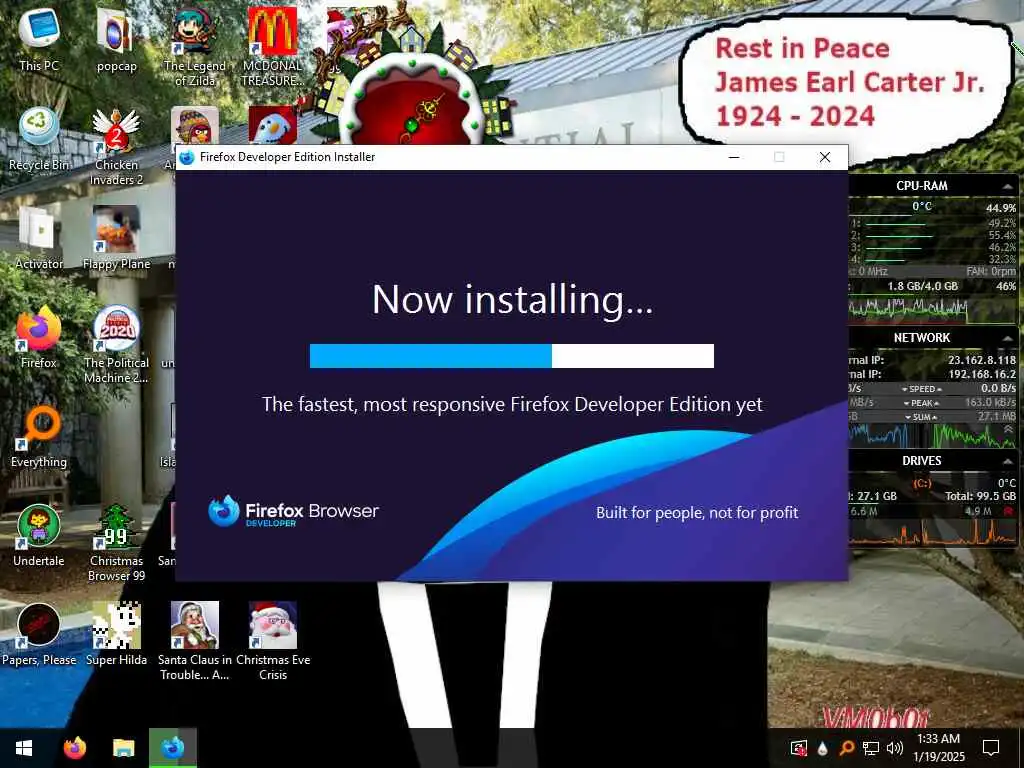Screen dimensions: 1024x768
Task: Collapse the CPU-RAM widget section
Action: [1008, 187]
